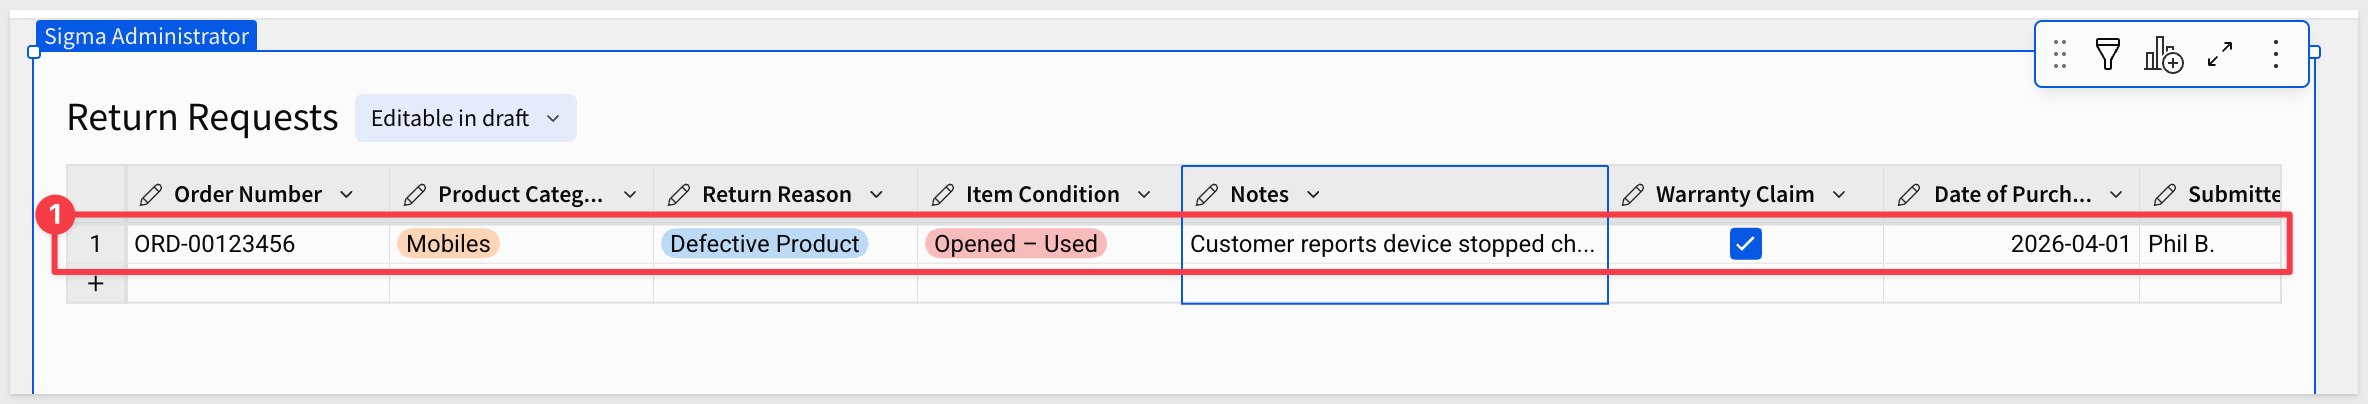2368x404 pixels.
Task: Click the Return Requests table title
Action: click(203, 118)
